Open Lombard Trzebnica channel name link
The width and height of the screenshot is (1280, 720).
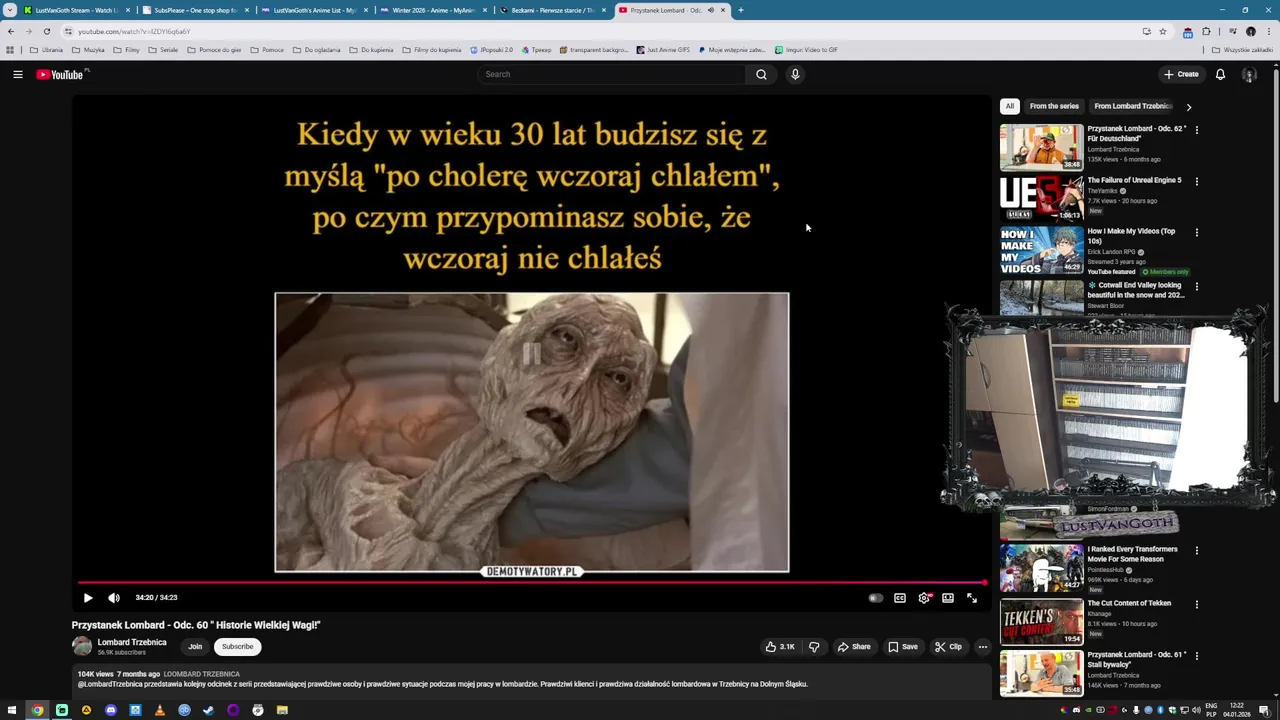(x=132, y=642)
